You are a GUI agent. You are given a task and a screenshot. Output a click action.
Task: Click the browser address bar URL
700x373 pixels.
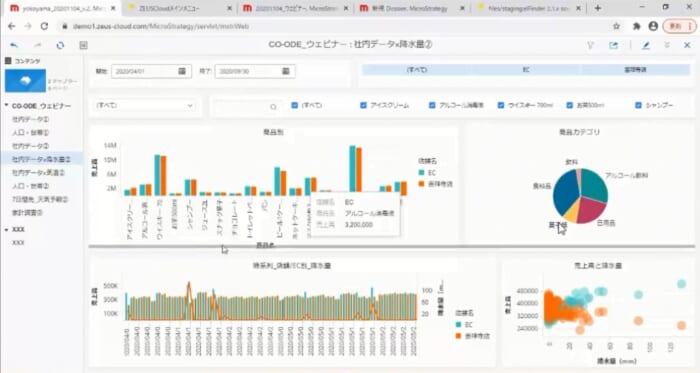pos(161,26)
